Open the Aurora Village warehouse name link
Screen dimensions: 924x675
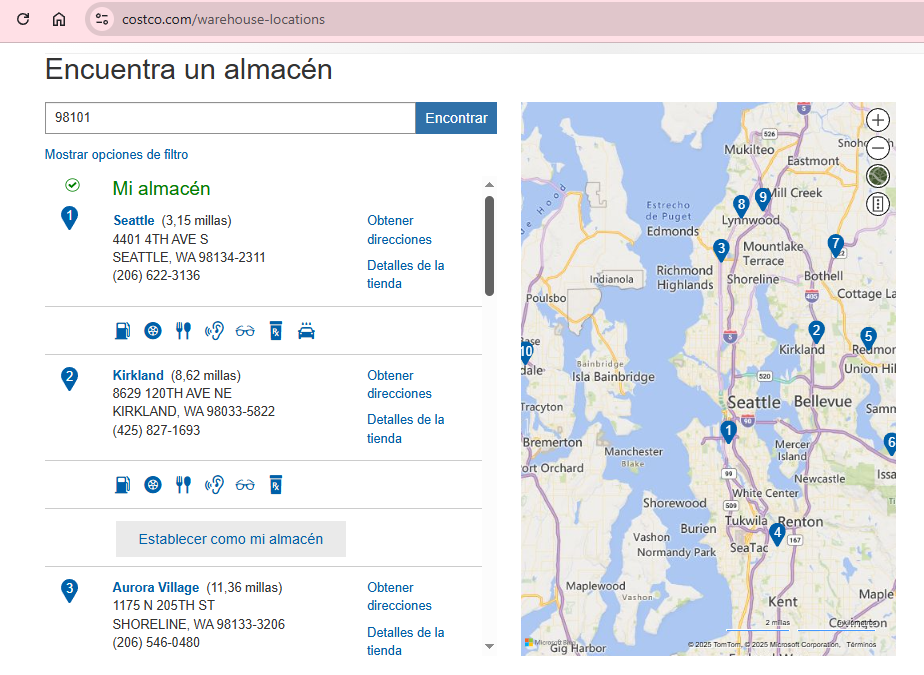(156, 588)
